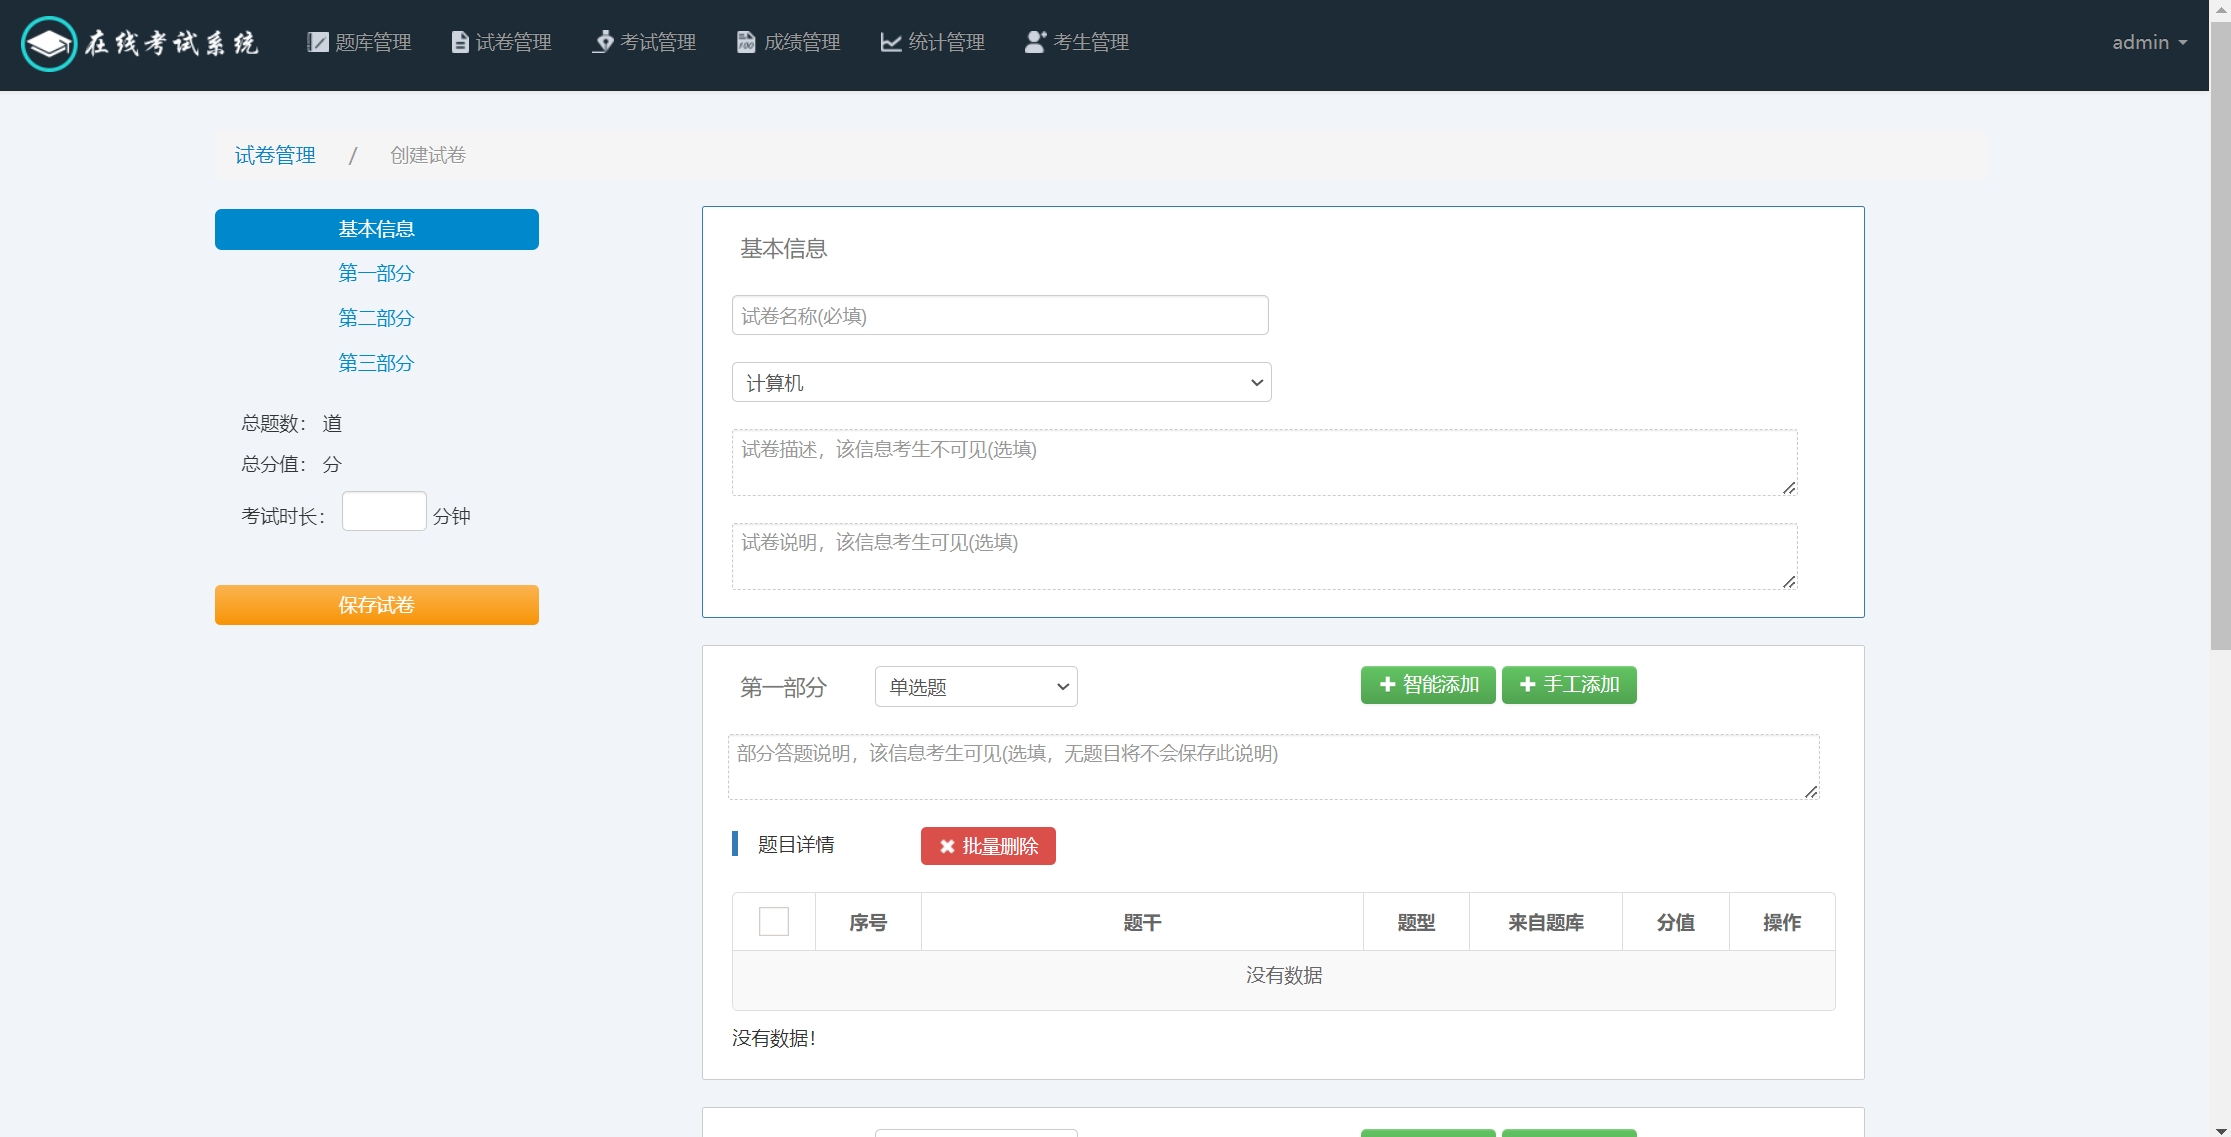Image resolution: width=2231 pixels, height=1137 pixels.
Task: Click the 创建试卷 breadcrumb text
Action: [428, 155]
